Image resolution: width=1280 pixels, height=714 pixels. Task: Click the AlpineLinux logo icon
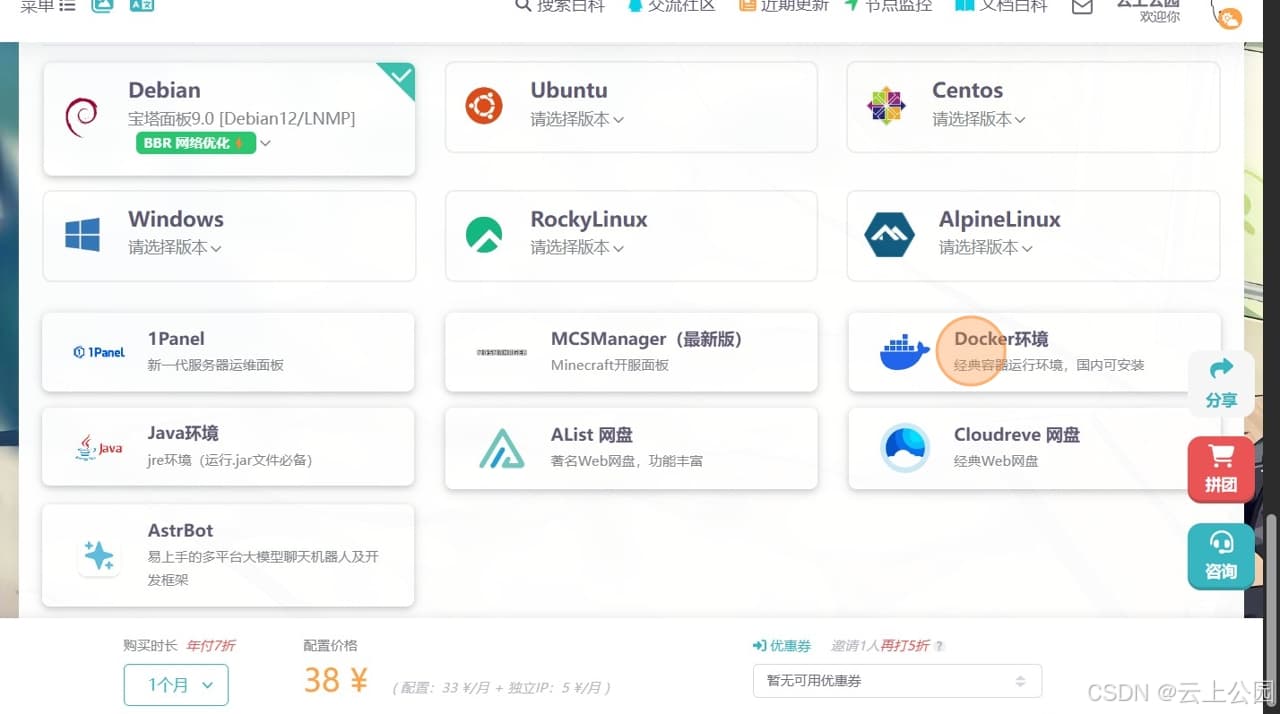pos(889,235)
